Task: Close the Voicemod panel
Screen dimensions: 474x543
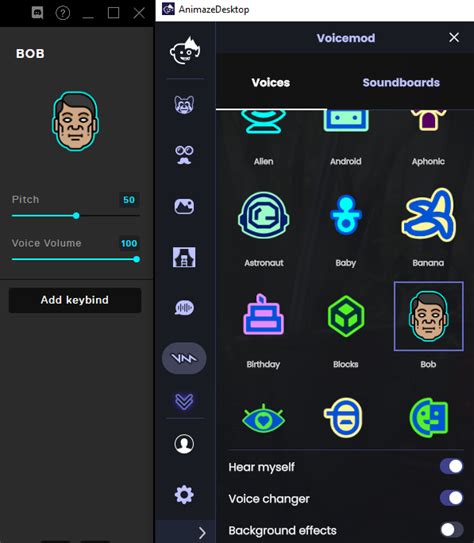Action: coord(454,37)
